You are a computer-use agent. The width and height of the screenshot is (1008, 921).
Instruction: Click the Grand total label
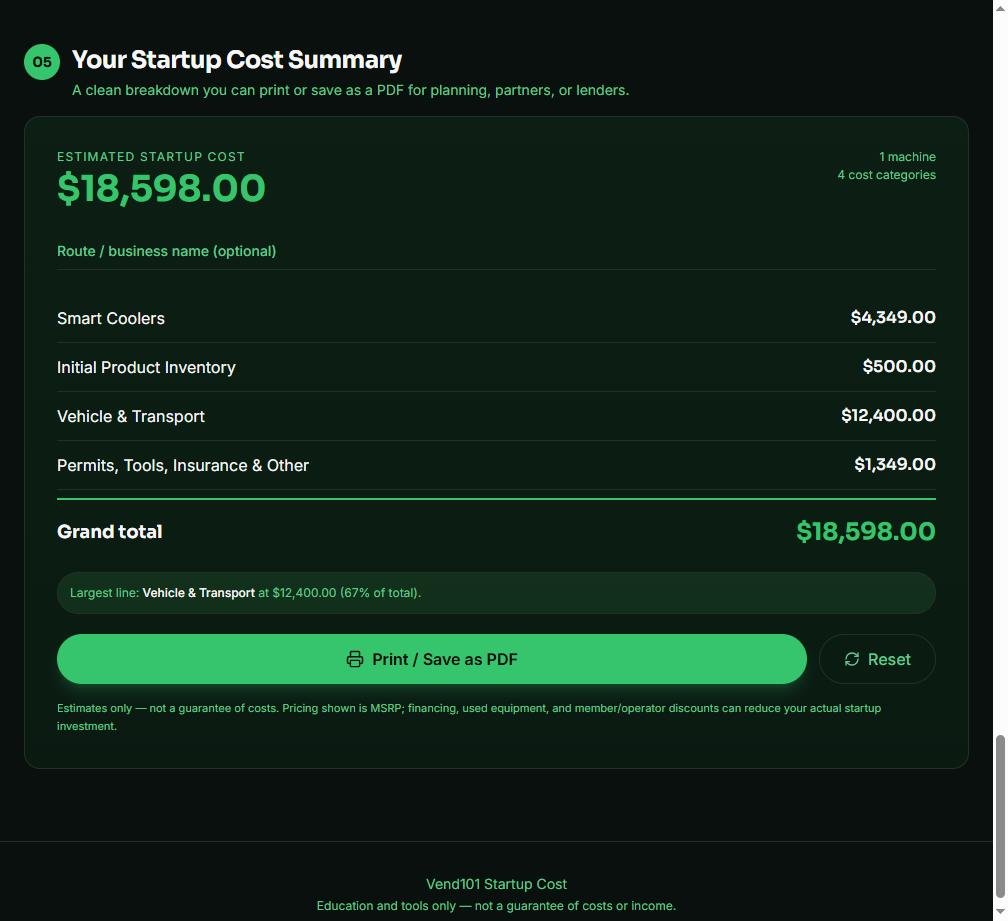click(x=109, y=532)
